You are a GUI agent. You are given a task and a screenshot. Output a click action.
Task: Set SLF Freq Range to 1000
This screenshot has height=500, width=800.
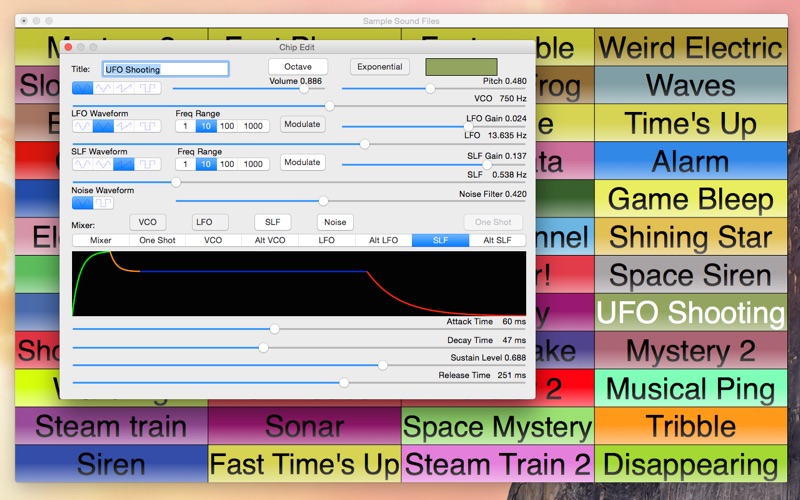click(253, 164)
